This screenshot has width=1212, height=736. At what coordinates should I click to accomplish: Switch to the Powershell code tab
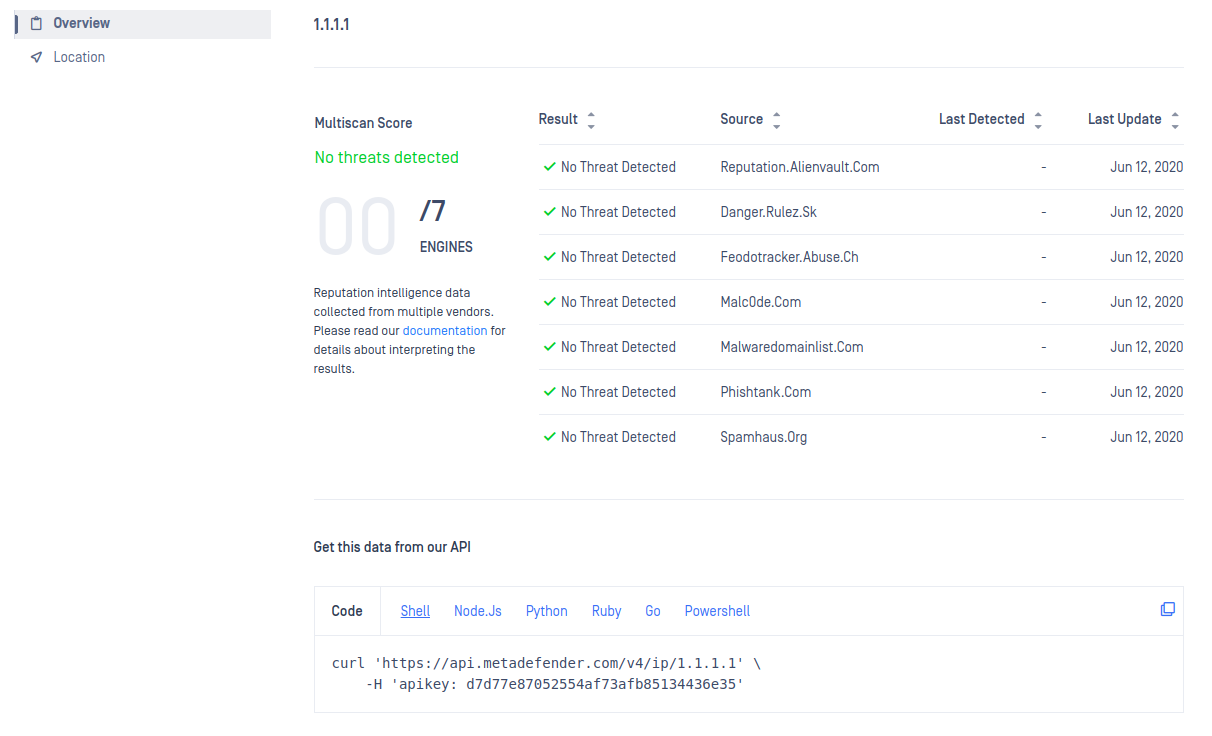pyautogui.click(x=717, y=611)
